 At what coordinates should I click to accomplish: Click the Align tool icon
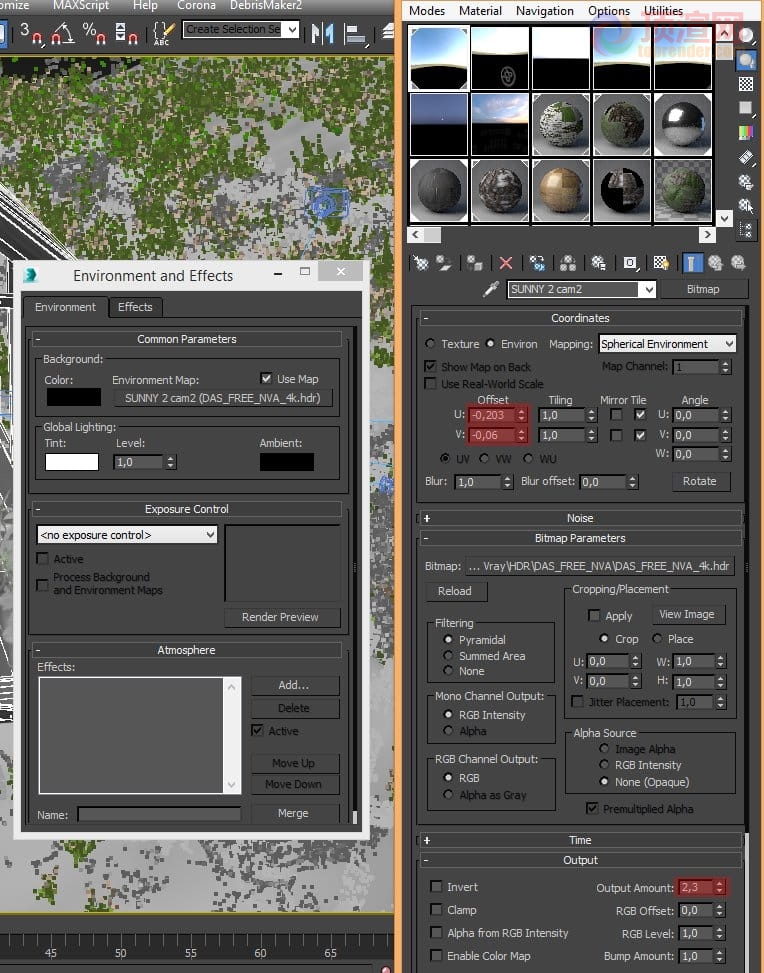pyautogui.click(x=356, y=34)
